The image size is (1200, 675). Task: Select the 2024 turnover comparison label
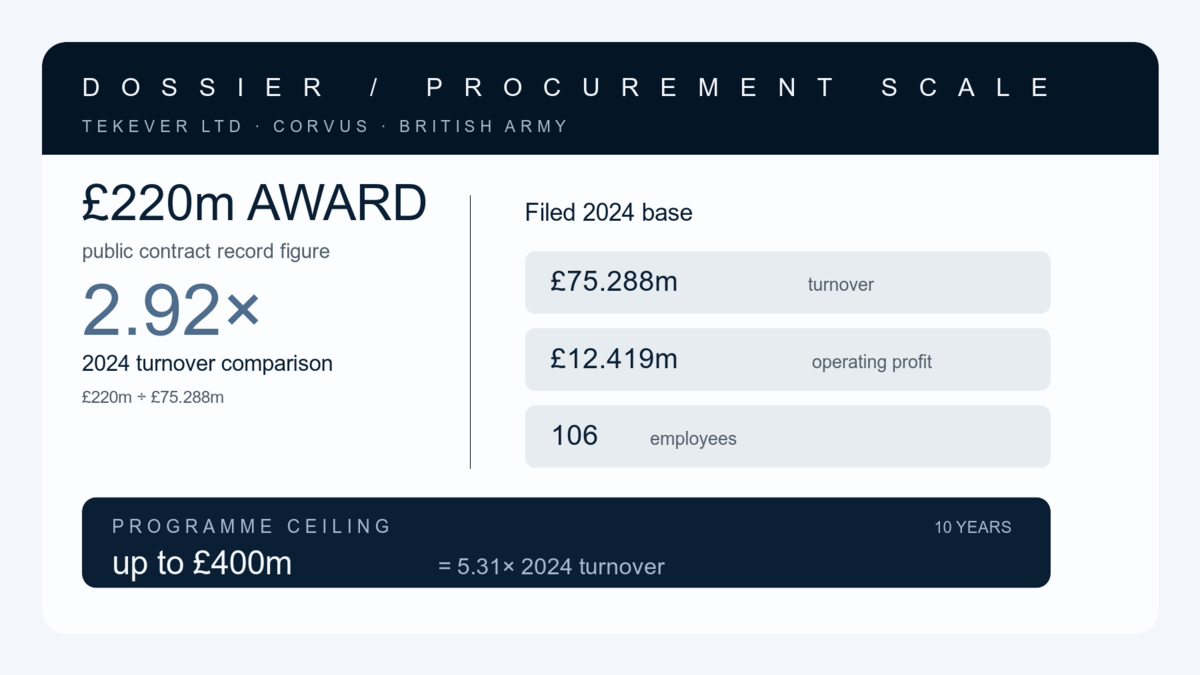pyautogui.click(x=207, y=363)
